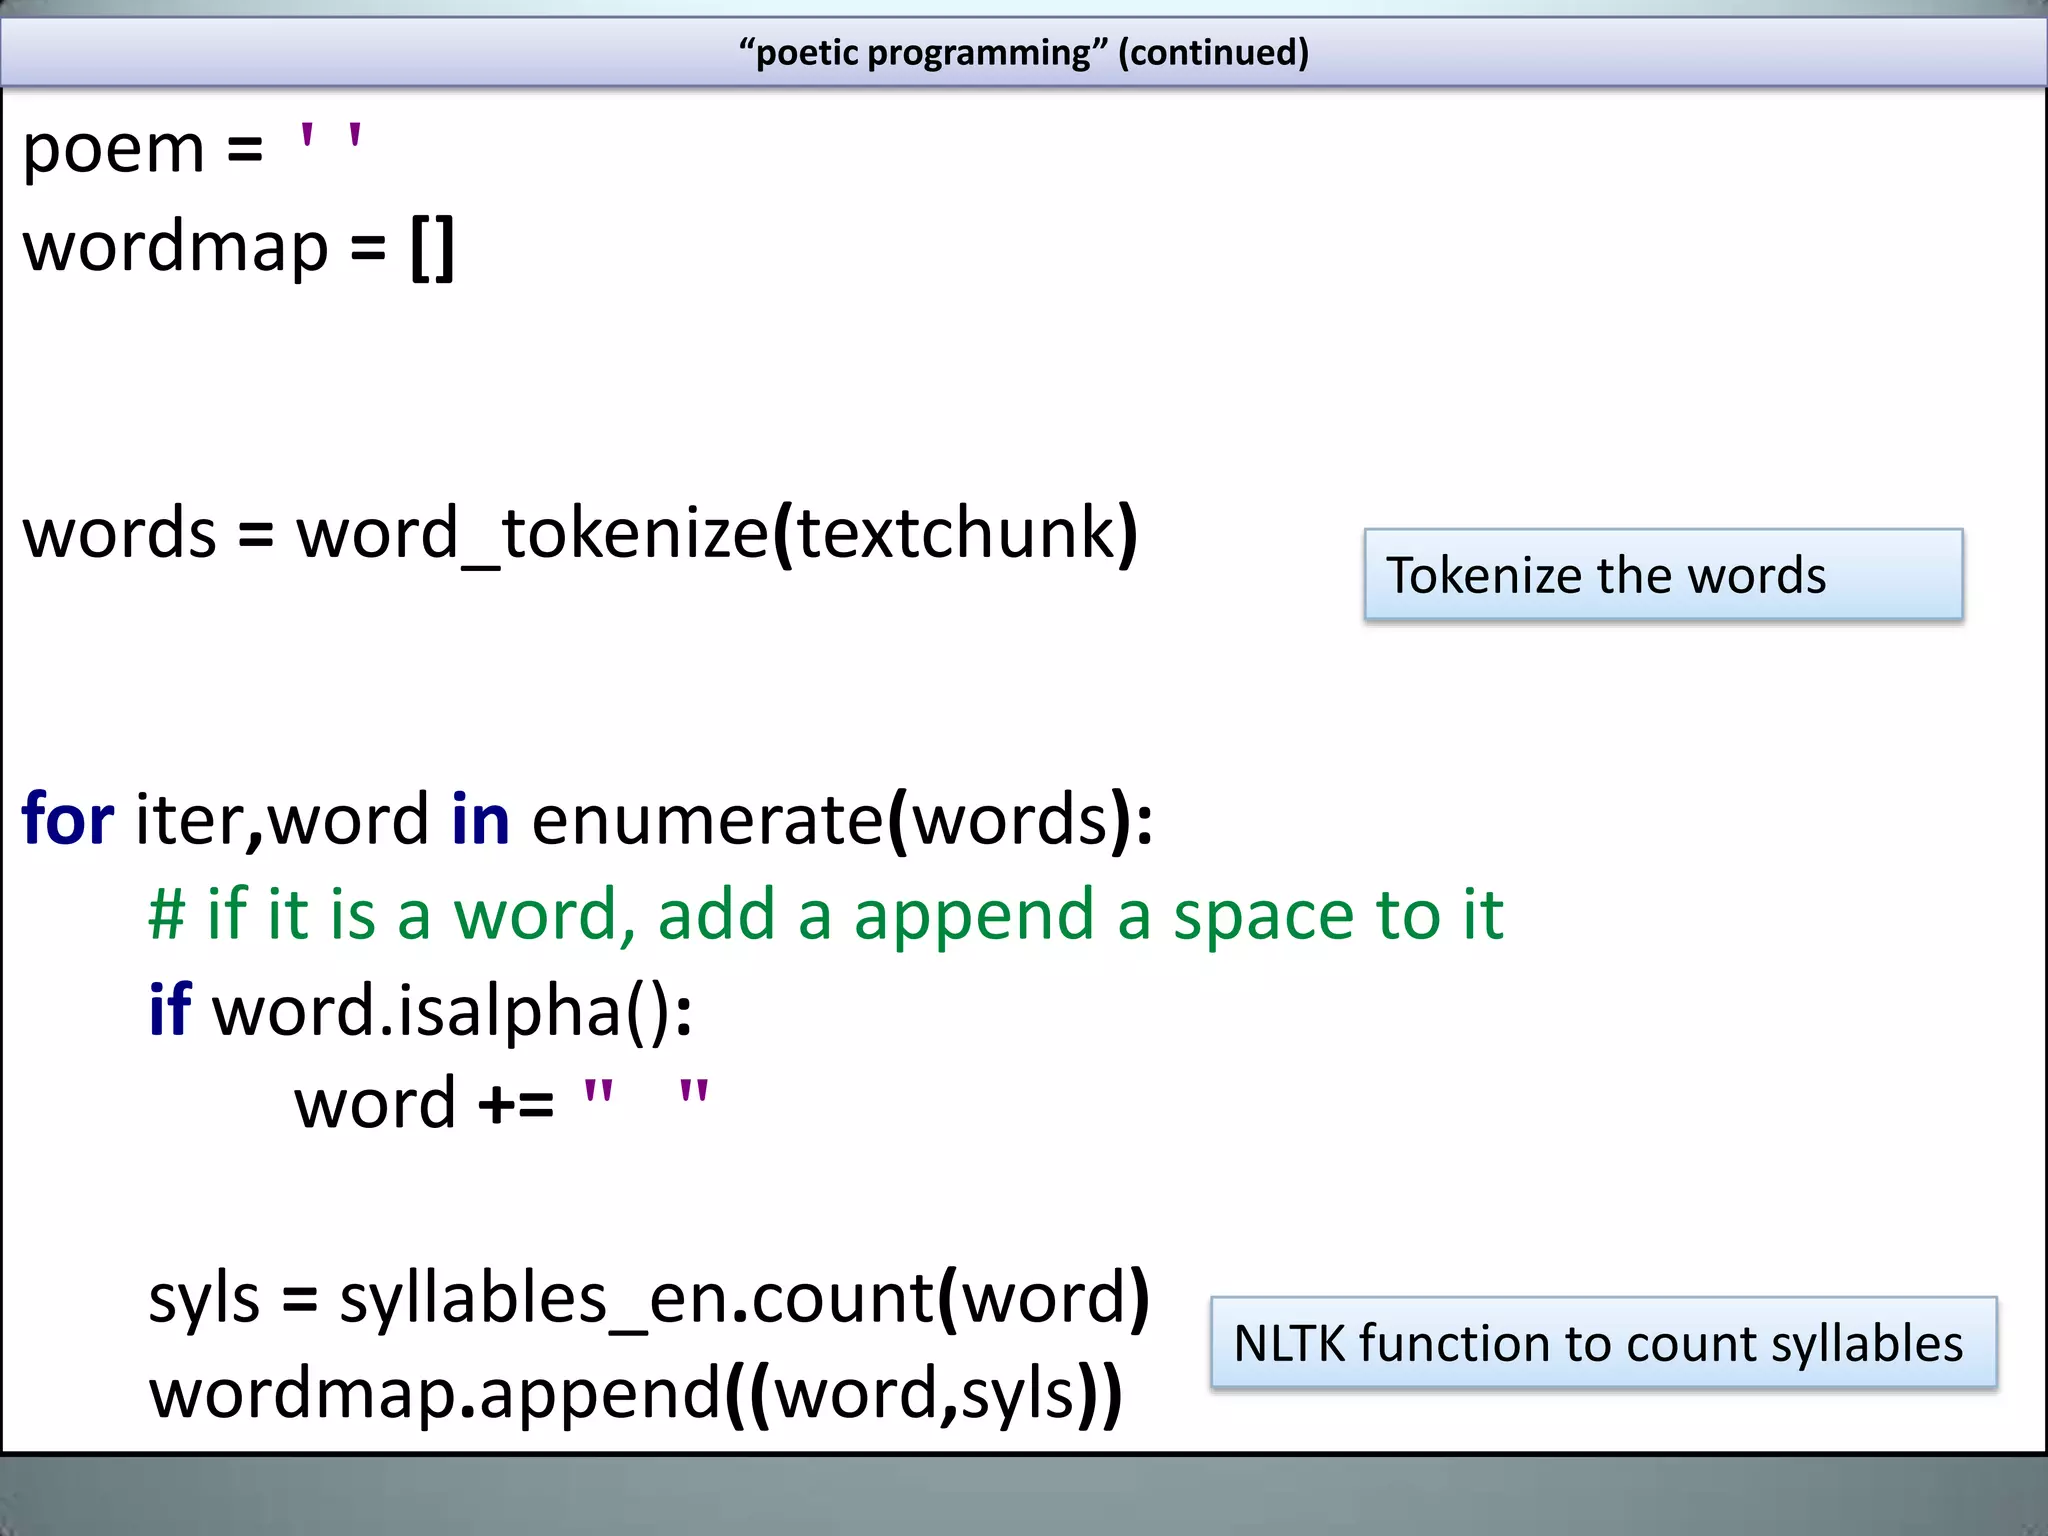The width and height of the screenshot is (2048, 1536).
Task: Click the blue "in" keyword
Action: click(480, 820)
